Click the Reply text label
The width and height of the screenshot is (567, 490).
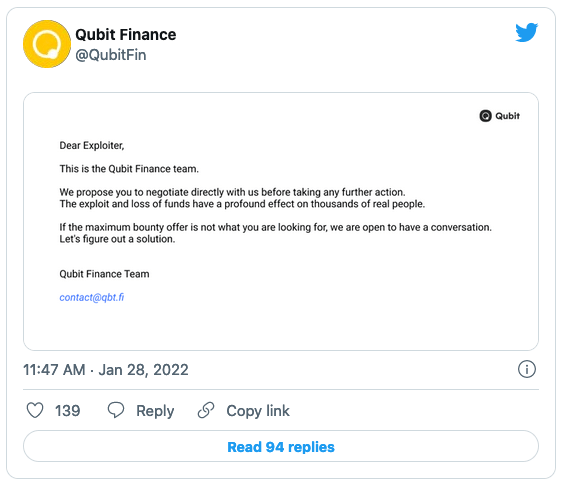(x=155, y=411)
